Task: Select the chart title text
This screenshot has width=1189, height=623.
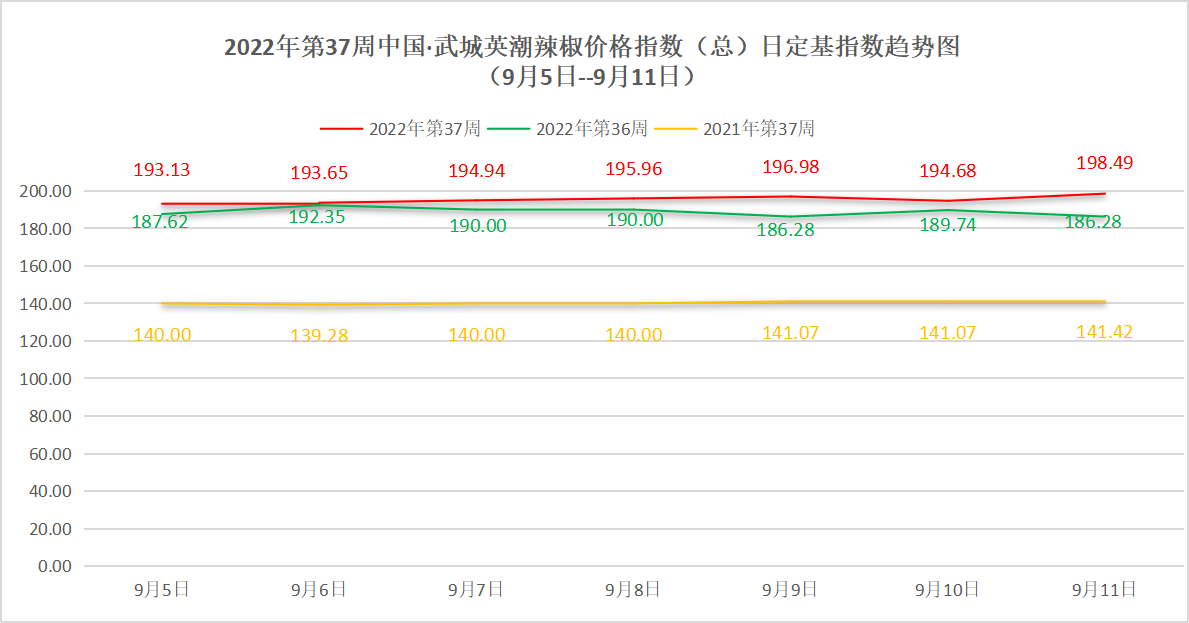Action: (x=592, y=47)
